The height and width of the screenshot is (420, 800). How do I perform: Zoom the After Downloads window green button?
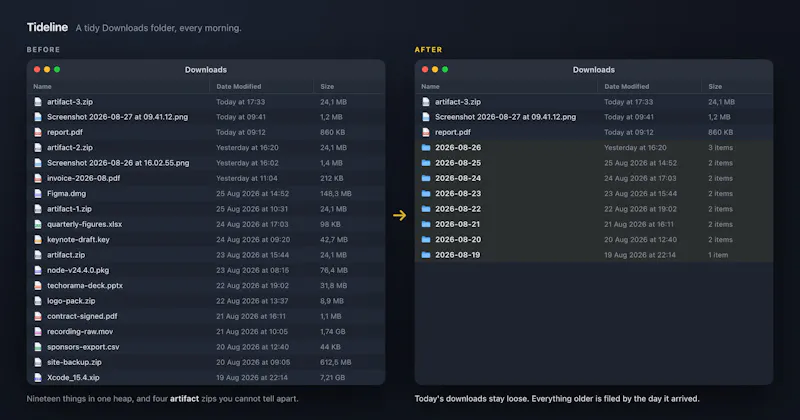tap(445, 69)
